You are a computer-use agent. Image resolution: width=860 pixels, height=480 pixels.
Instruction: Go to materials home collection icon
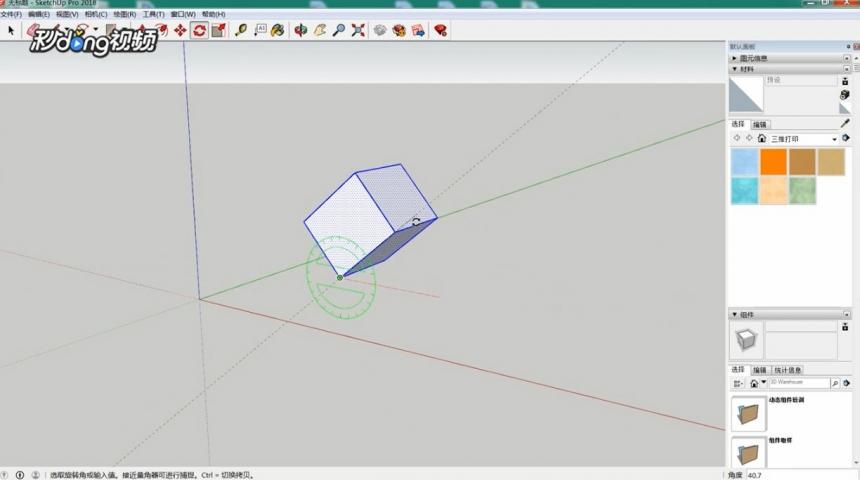click(x=761, y=138)
